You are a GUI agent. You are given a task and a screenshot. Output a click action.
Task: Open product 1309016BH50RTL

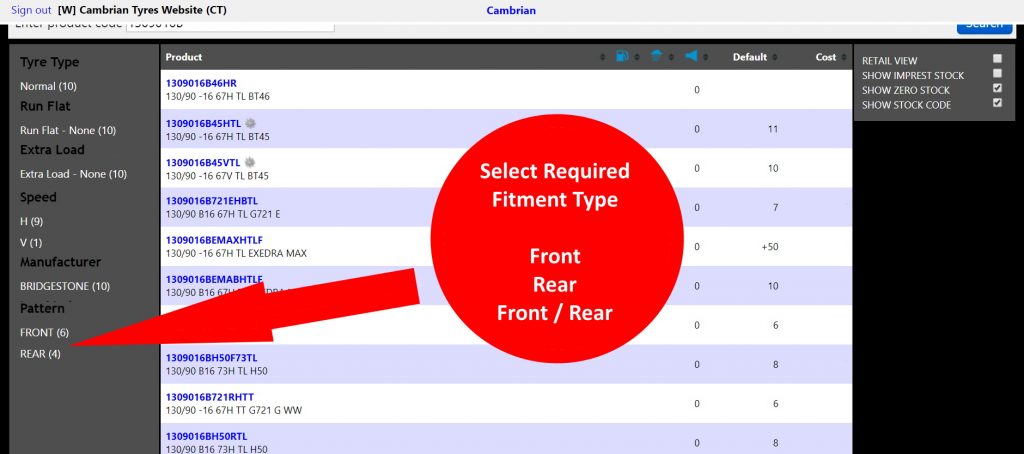click(x=206, y=436)
